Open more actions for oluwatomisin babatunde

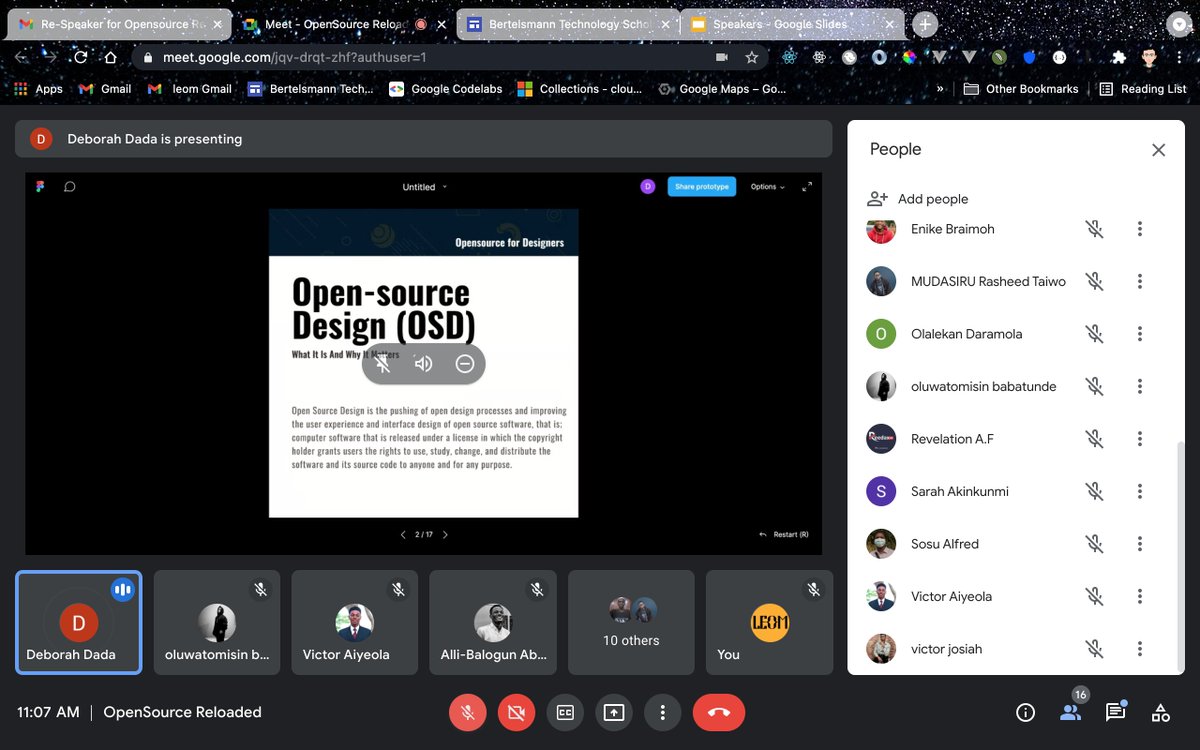pyautogui.click(x=1140, y=387)
